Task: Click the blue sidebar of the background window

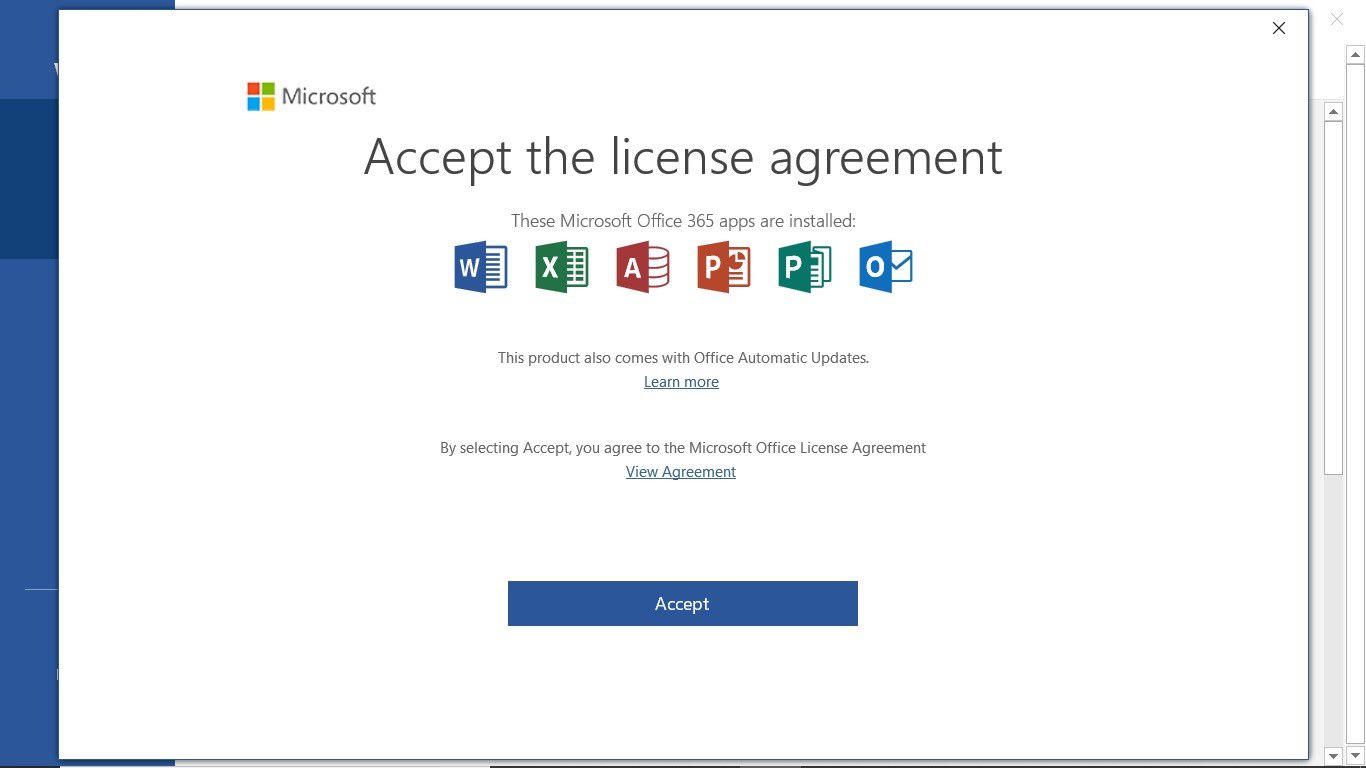Action: 30,400
